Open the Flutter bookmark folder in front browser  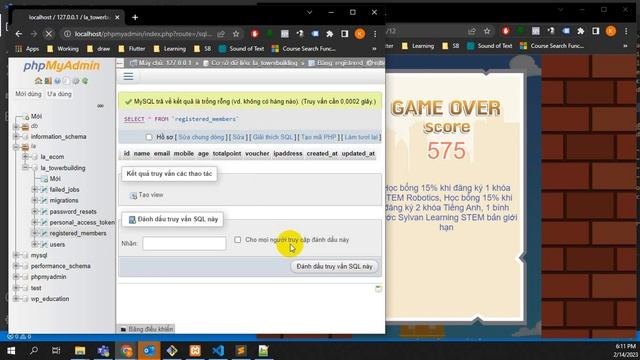tap(132, 49)
